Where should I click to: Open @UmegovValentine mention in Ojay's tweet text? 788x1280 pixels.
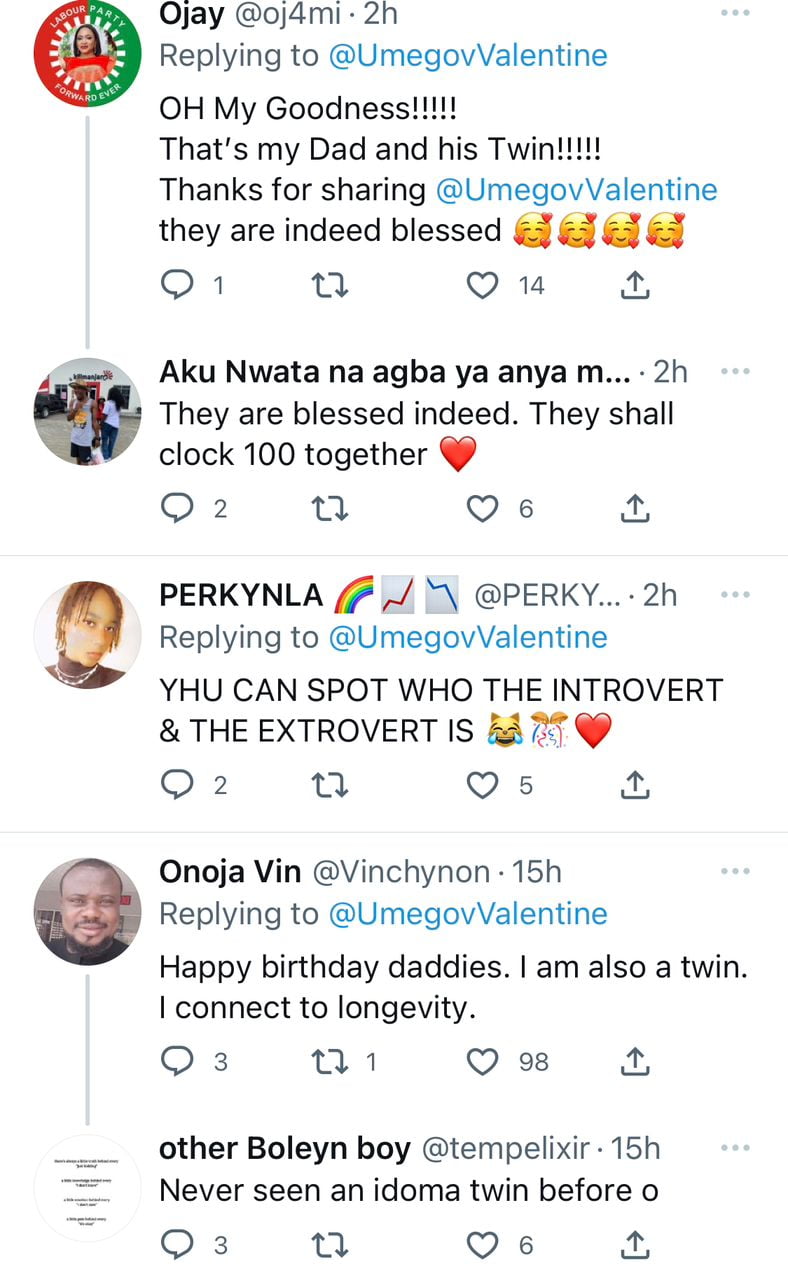click(x=578, y=190)
